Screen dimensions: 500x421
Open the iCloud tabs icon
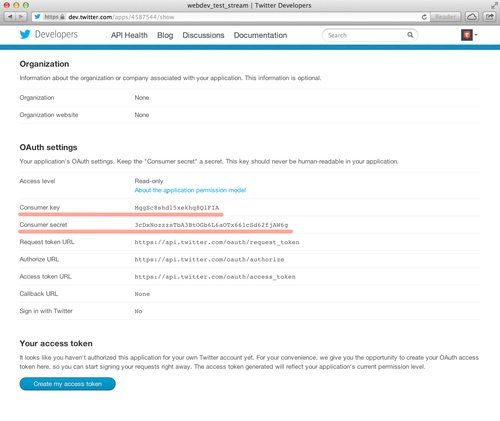tap(472, 17)
